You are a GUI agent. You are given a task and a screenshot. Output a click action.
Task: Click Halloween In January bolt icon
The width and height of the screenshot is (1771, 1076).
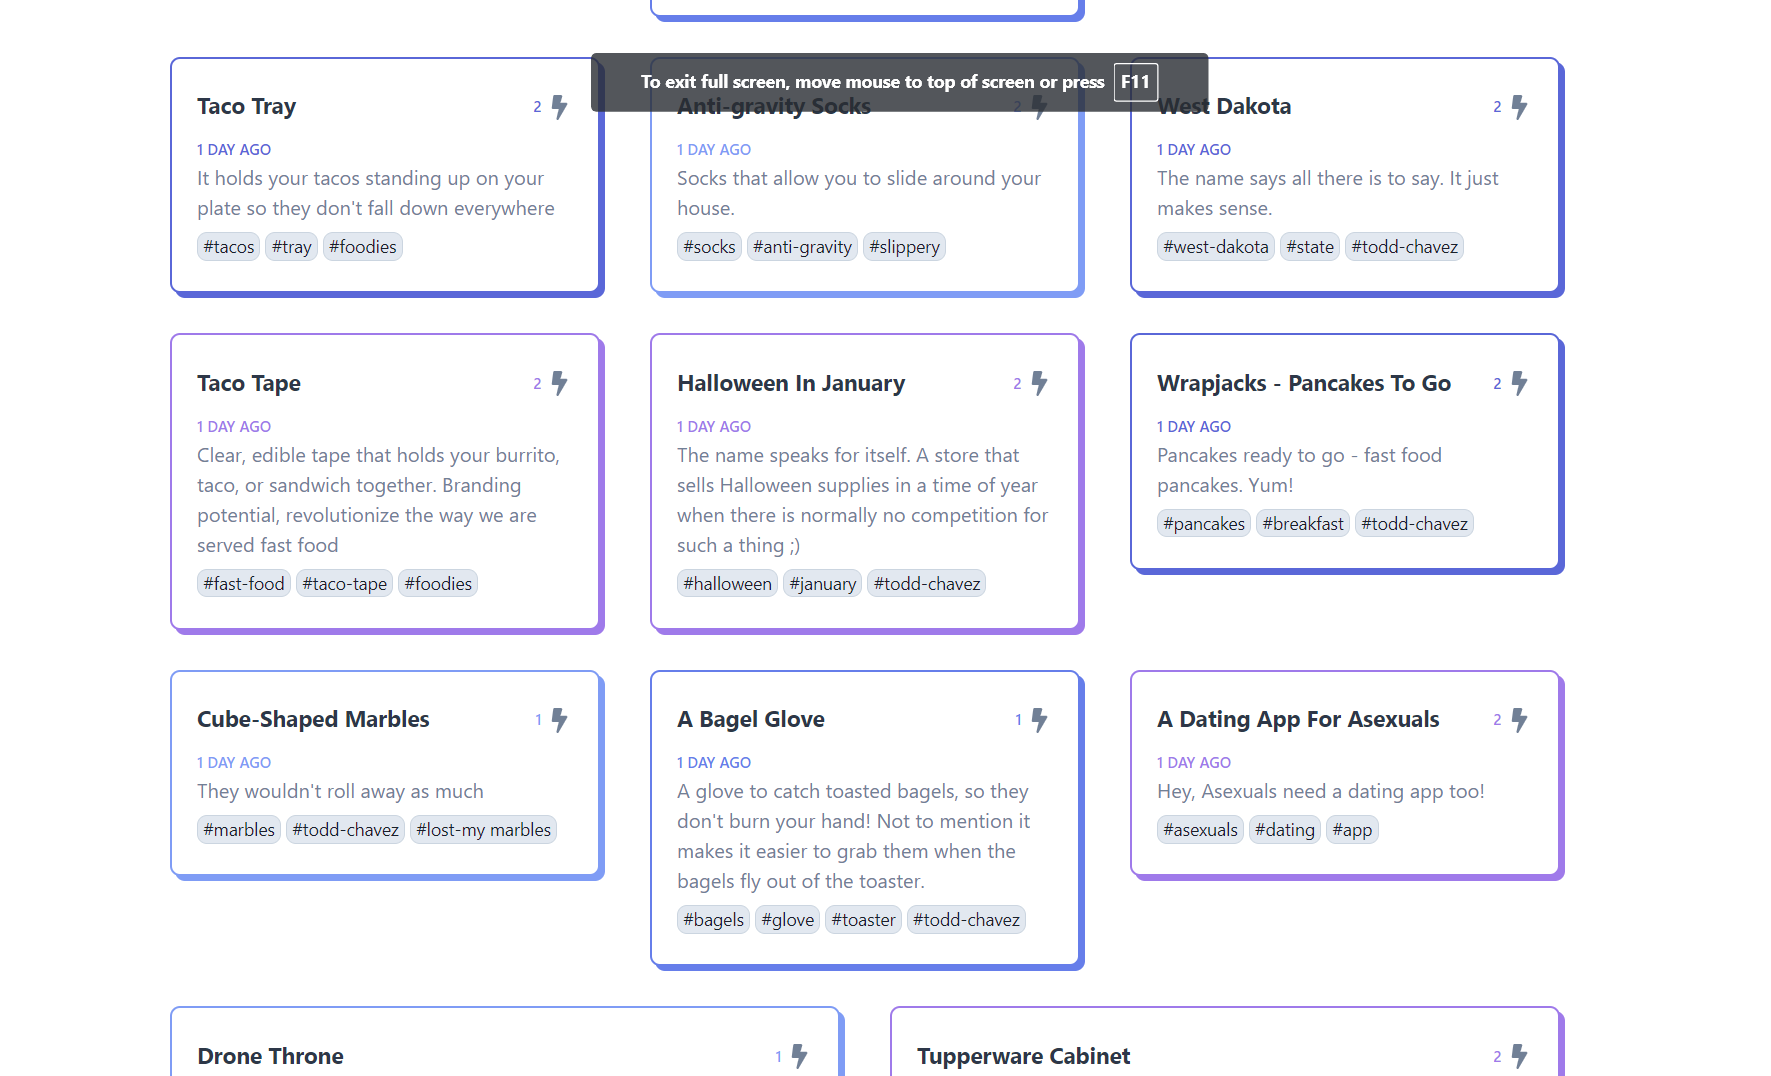1039,383
